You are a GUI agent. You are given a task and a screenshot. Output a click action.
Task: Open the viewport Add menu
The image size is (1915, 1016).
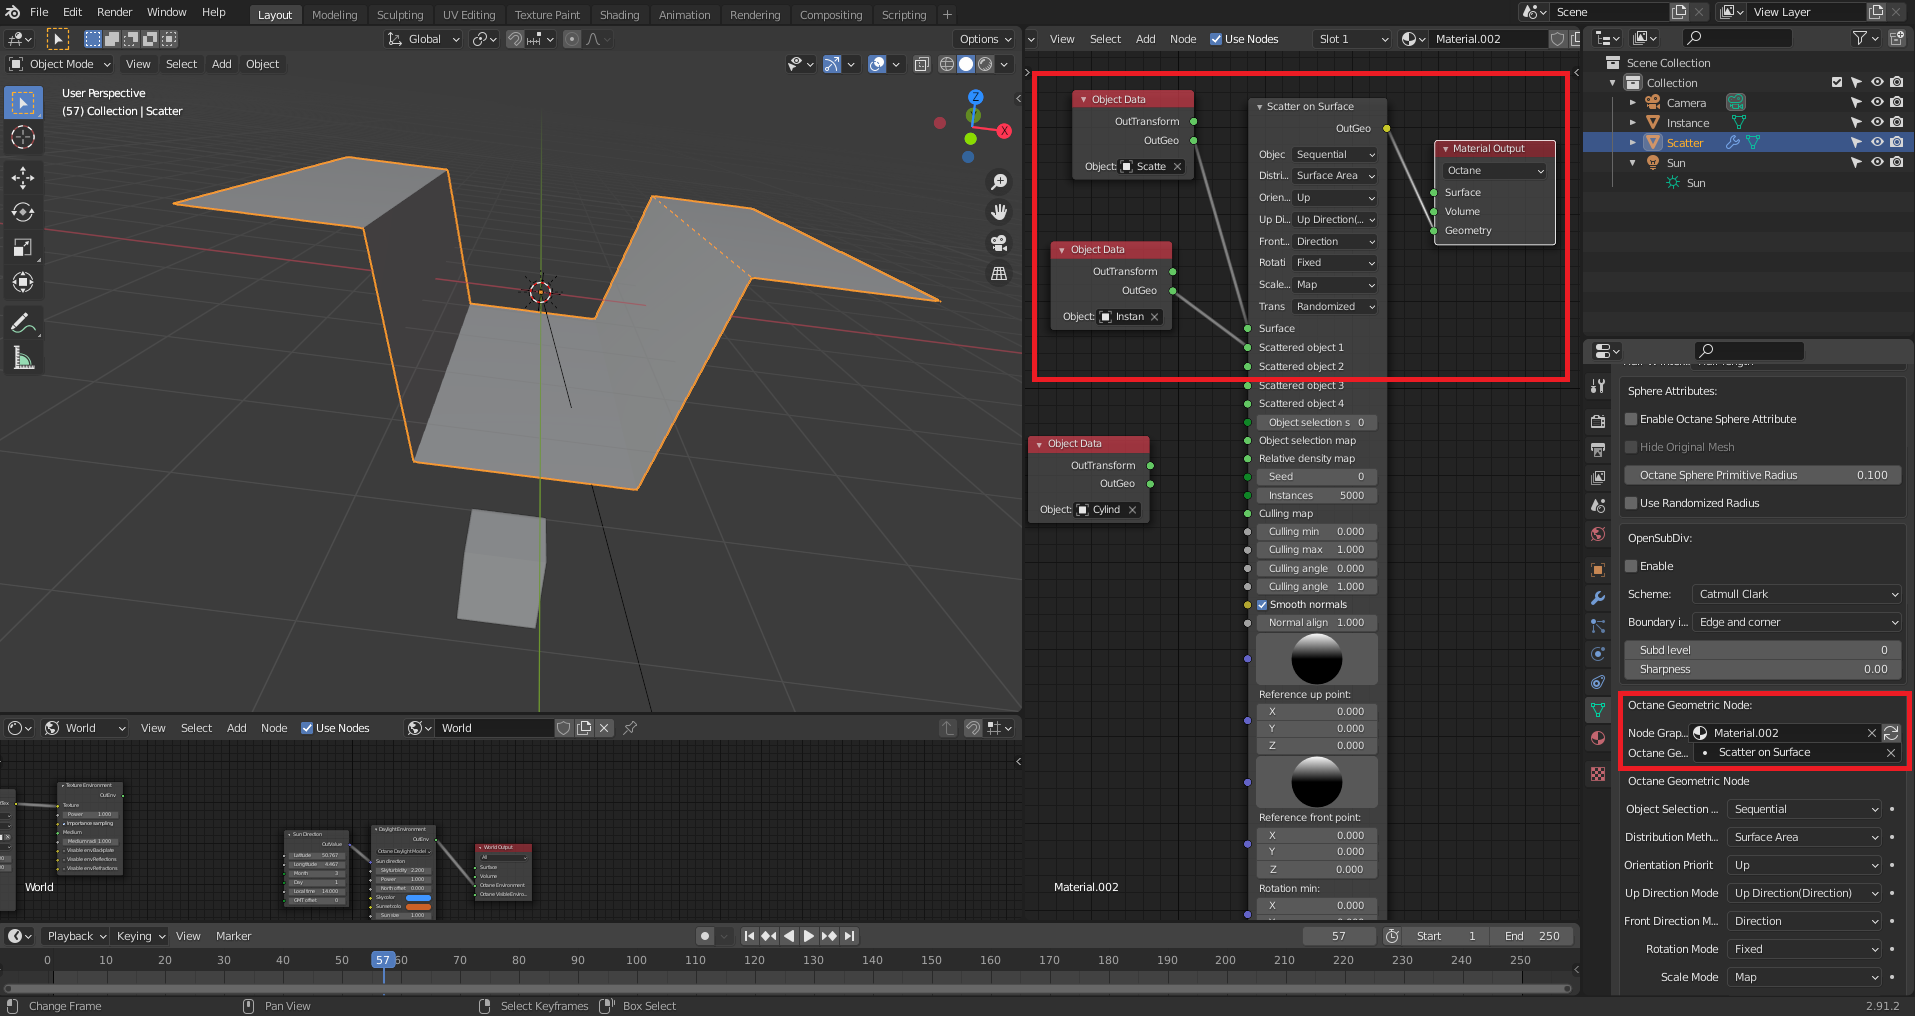[221, 64]
